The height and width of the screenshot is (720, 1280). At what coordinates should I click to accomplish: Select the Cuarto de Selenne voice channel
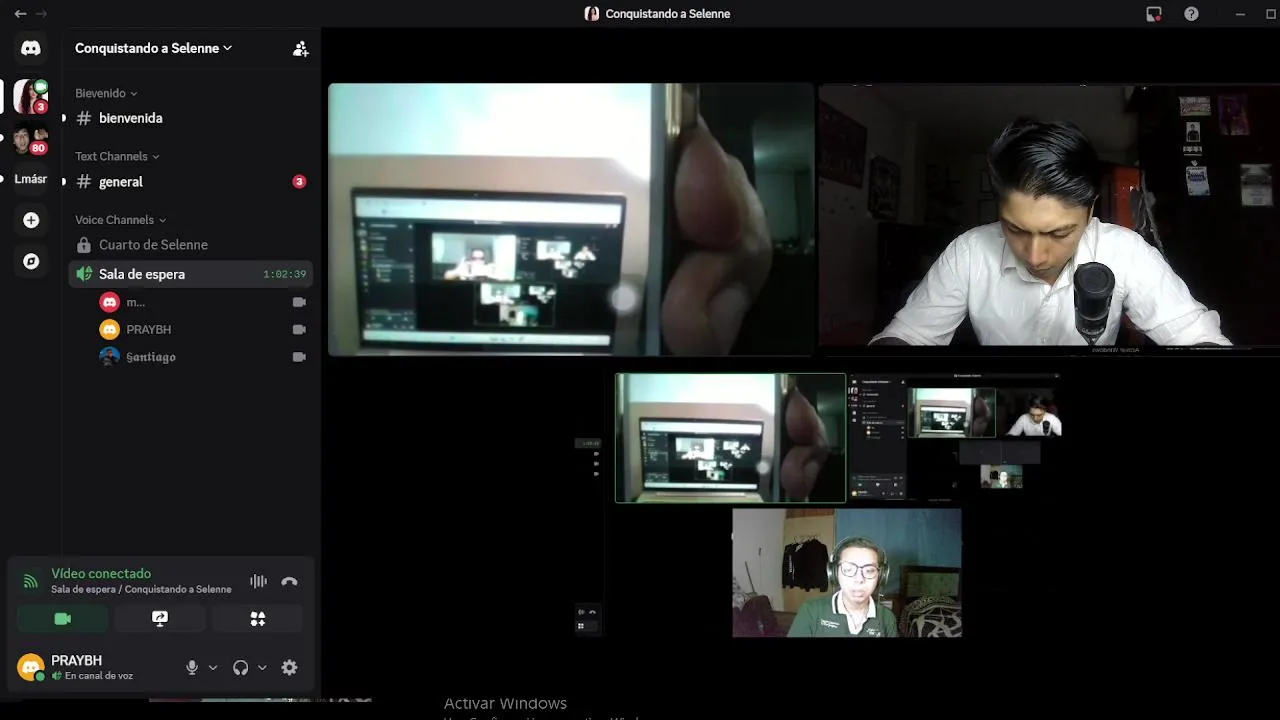tap(190, 245)
